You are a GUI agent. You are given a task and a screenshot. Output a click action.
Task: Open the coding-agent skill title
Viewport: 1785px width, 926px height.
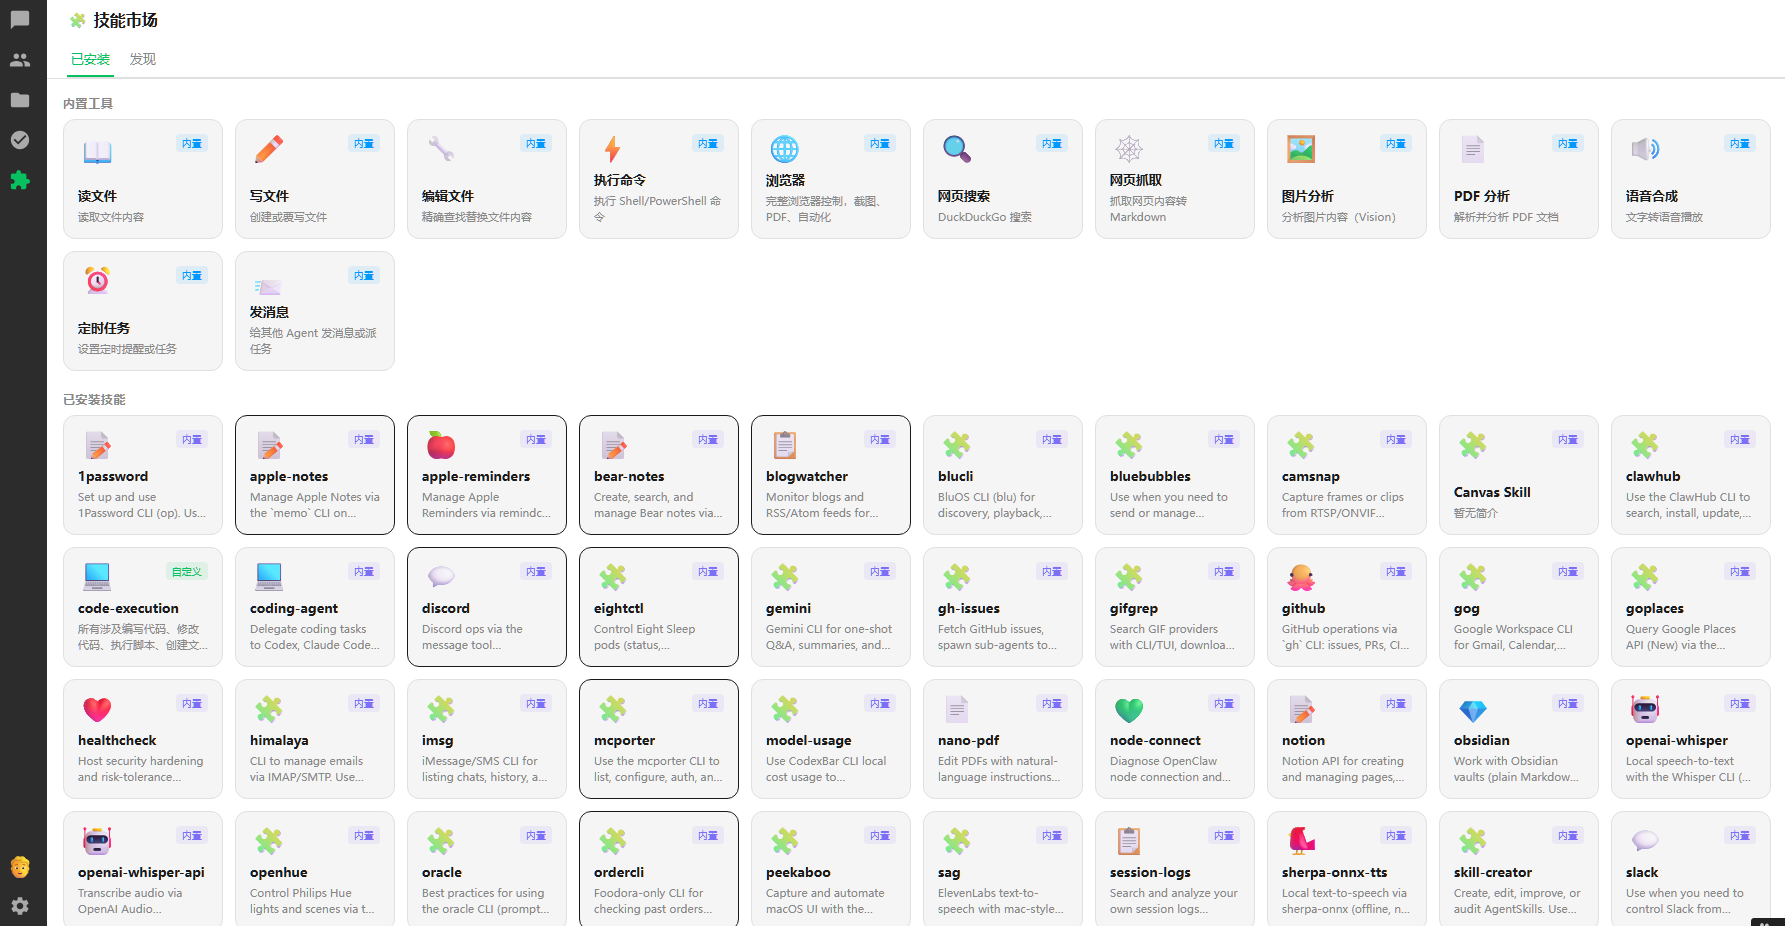[x=294, y=609]
